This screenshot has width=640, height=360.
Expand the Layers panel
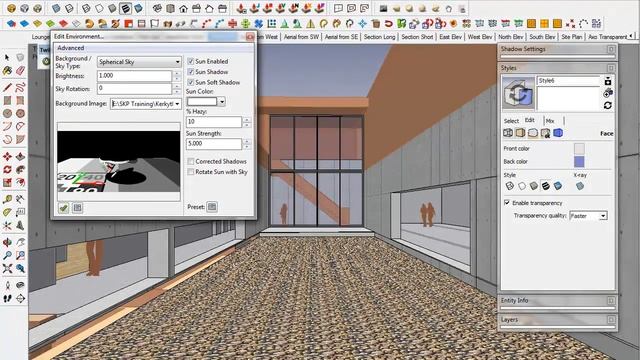pyautogui.click(x=611, y=320)
